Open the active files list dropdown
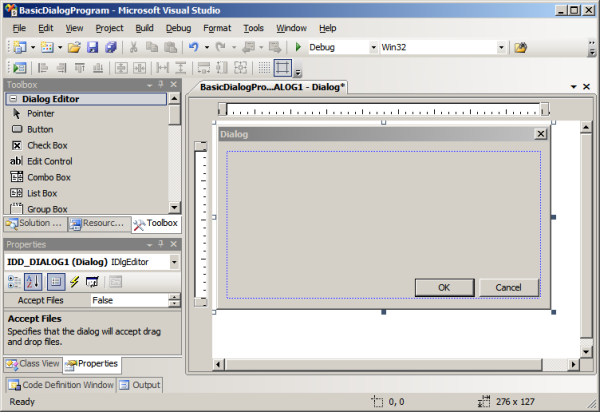The image size is (600, 412). (574, 87)
